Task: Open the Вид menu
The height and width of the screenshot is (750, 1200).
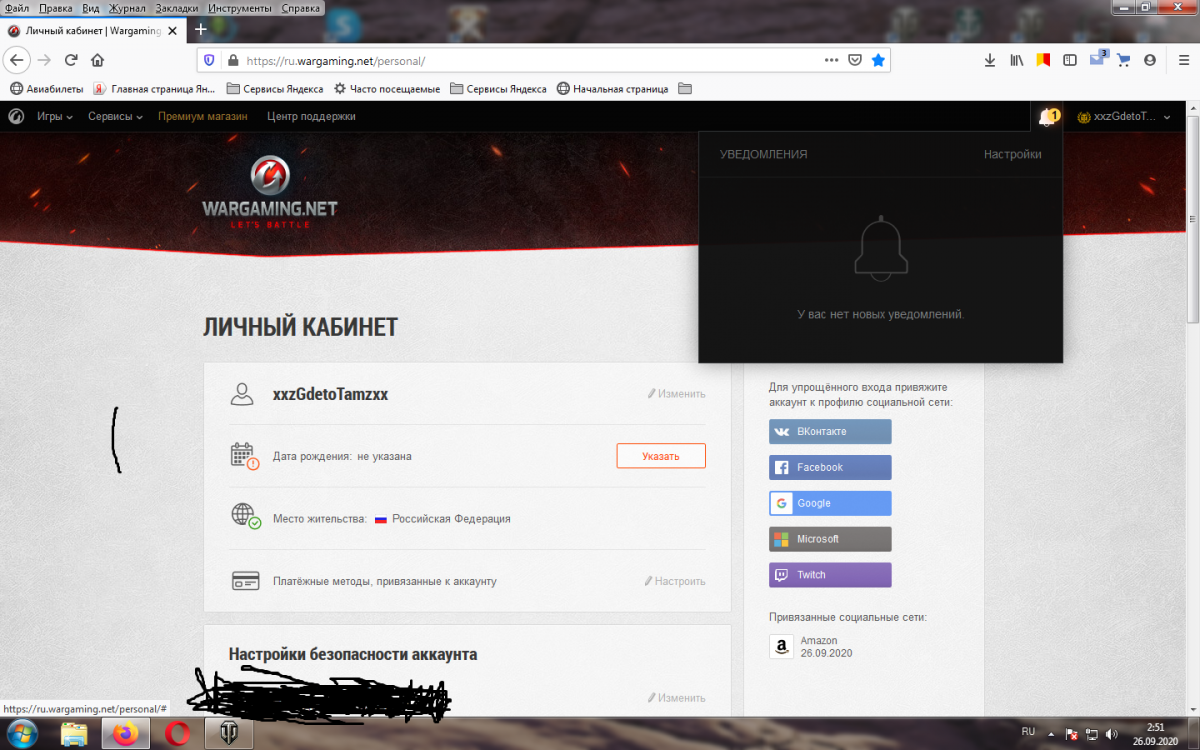Action: tap(91, 7)
